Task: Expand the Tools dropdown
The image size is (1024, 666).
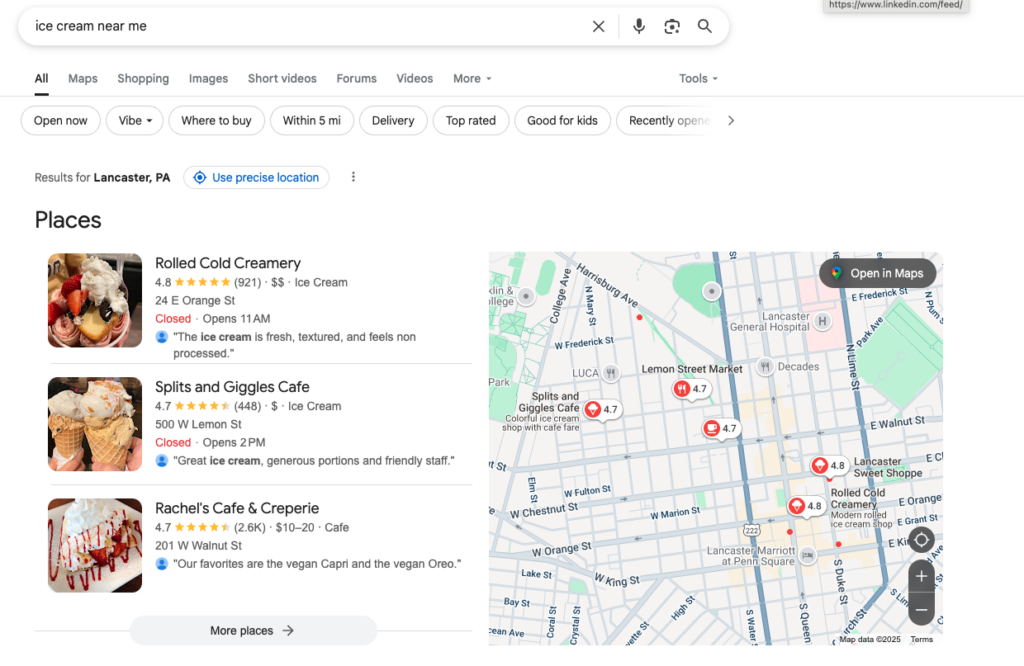Action: point(698,78)
